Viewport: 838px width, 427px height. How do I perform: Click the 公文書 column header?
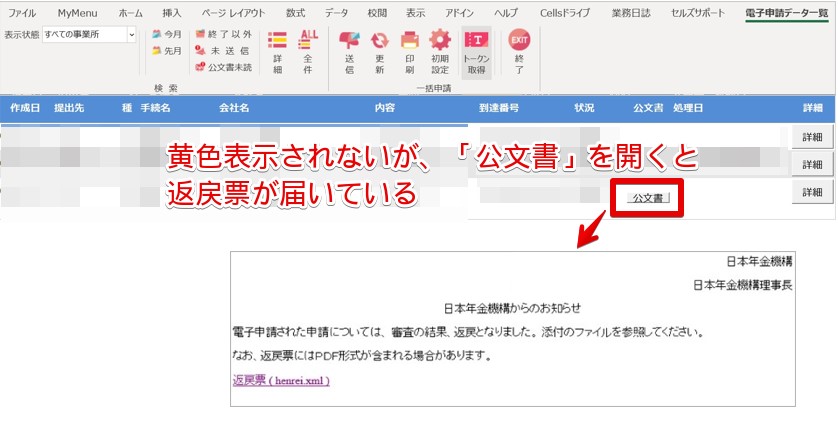648,108
